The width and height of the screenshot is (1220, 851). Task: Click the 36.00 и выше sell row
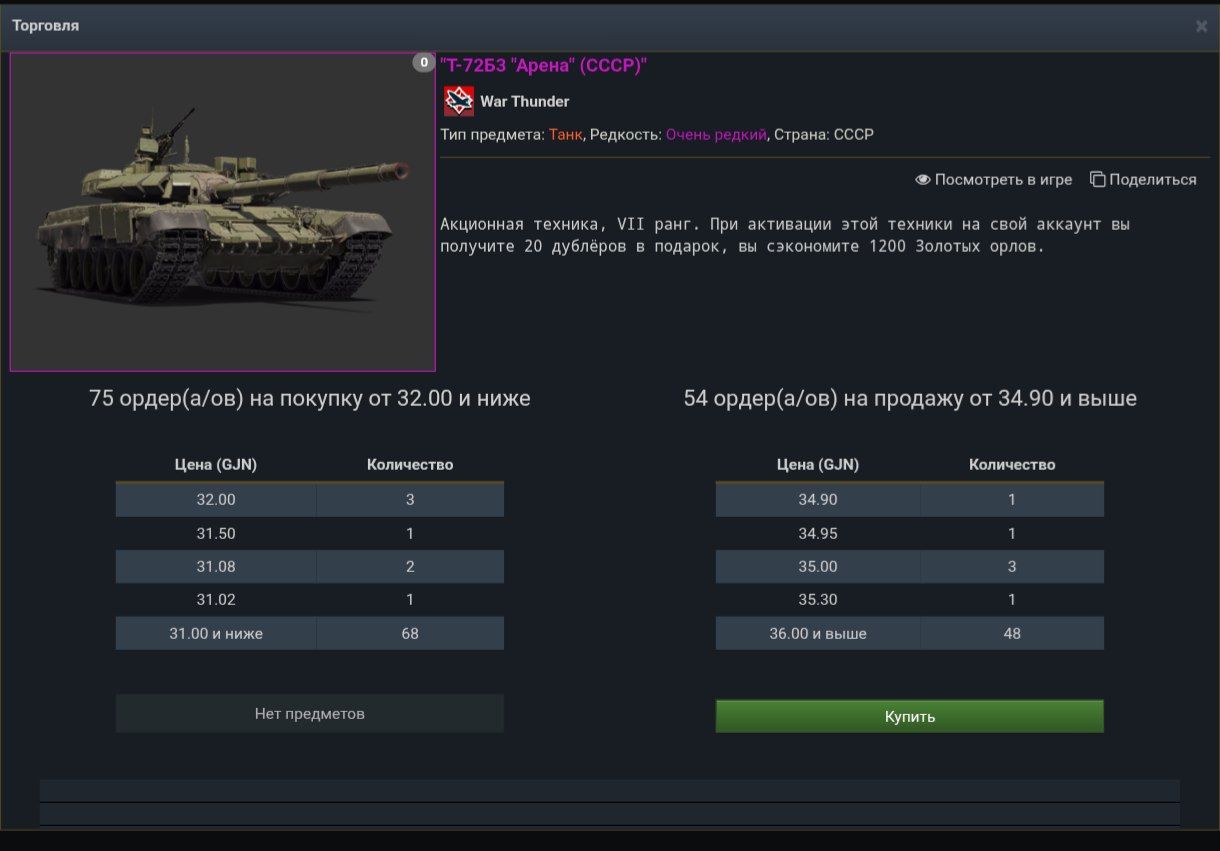click(909, 633)
